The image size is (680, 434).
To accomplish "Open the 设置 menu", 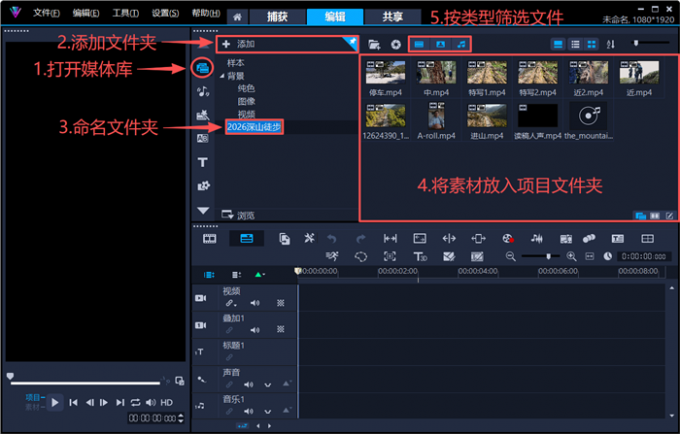I will click(x=165, y=13).
